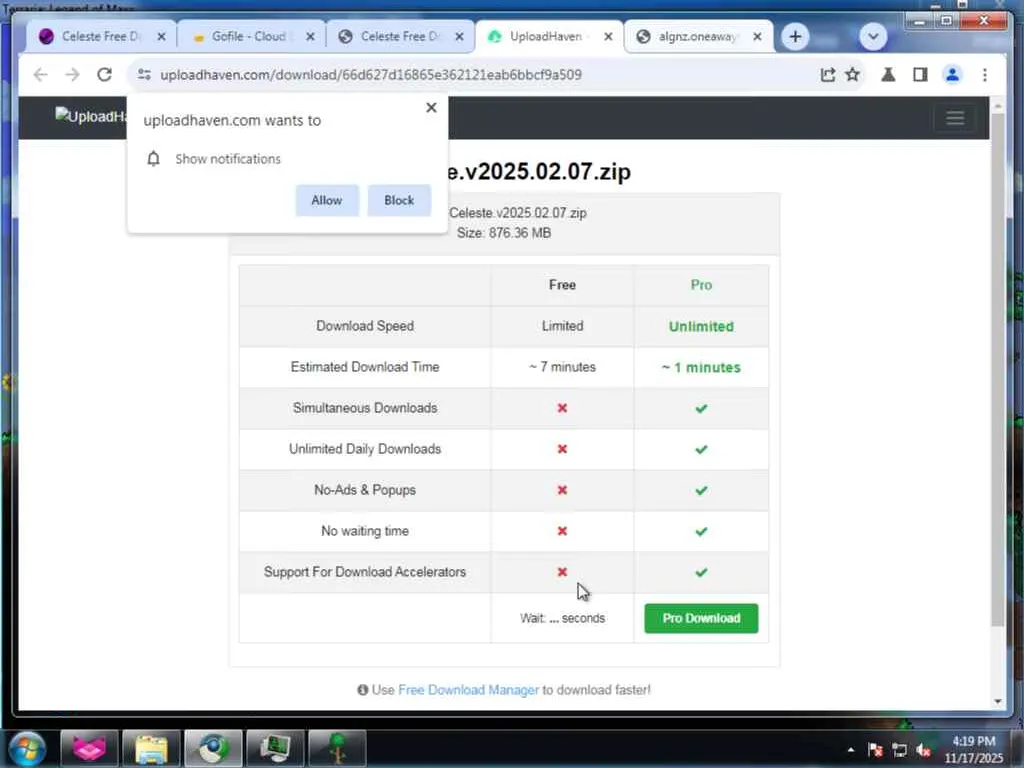1024x768 pixels.
Task: Open Chrome labs flask icon
Action: (x=888, y=74)
